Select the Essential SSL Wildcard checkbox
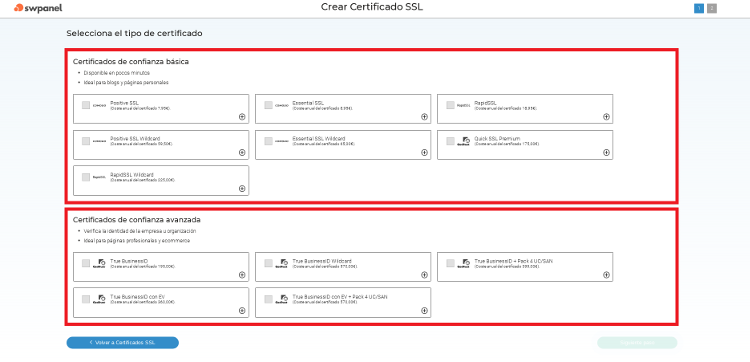Viewport: 750px width, 362px height. pyautogui.click(x=268, y=141)
